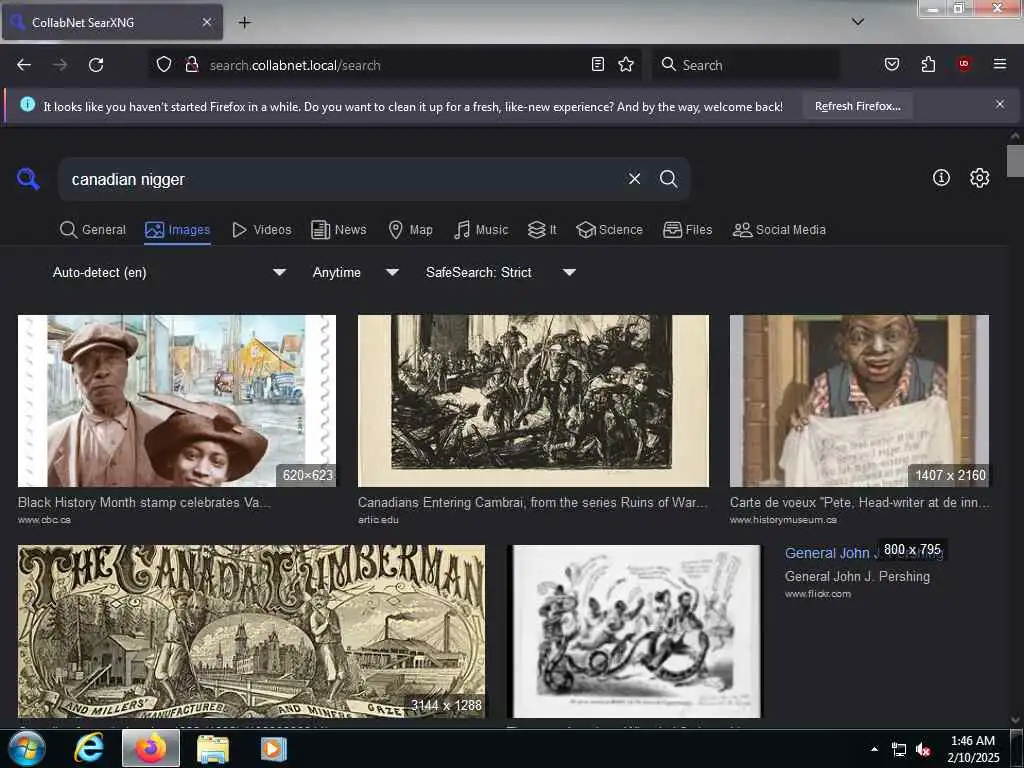Open Black History Month stamp thumbnail
Image resolution: width=1024 pixels, height=768 pixels.
click(177, 401)
